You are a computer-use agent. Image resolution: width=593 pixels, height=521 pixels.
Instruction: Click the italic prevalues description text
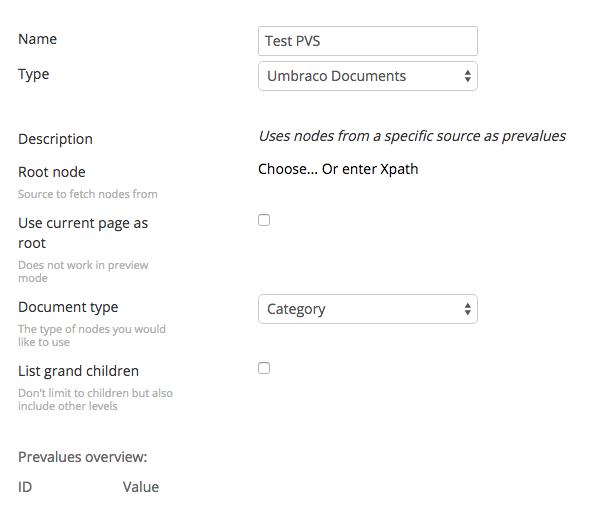[412, 136]
